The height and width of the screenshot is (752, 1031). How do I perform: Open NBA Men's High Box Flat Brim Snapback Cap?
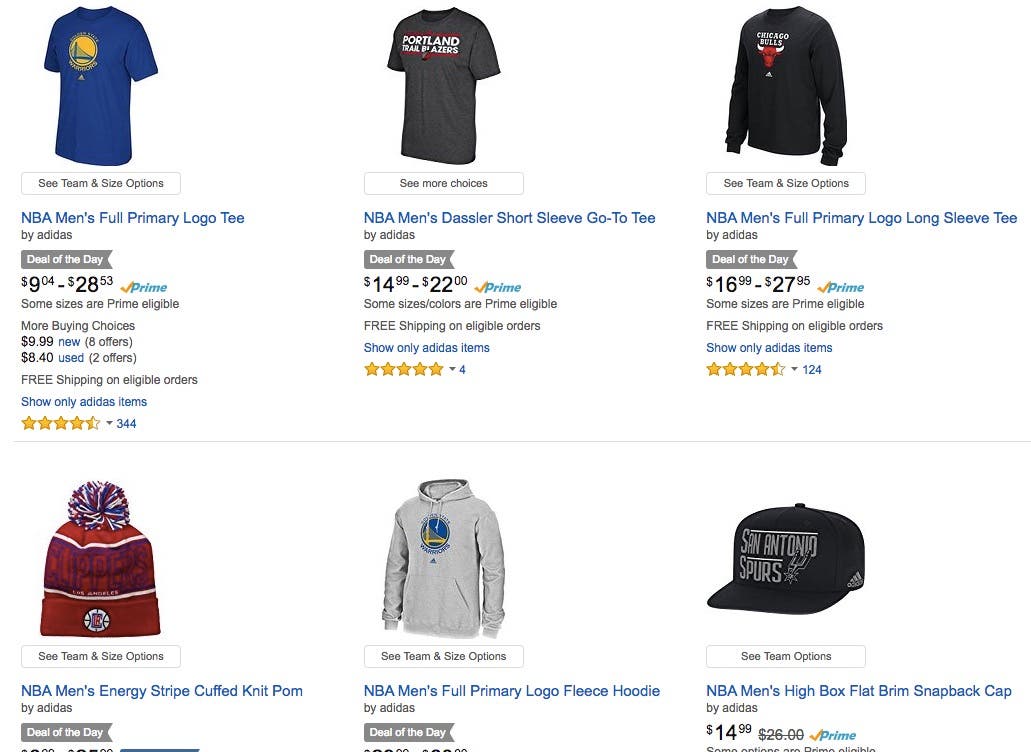click(858, 691)
